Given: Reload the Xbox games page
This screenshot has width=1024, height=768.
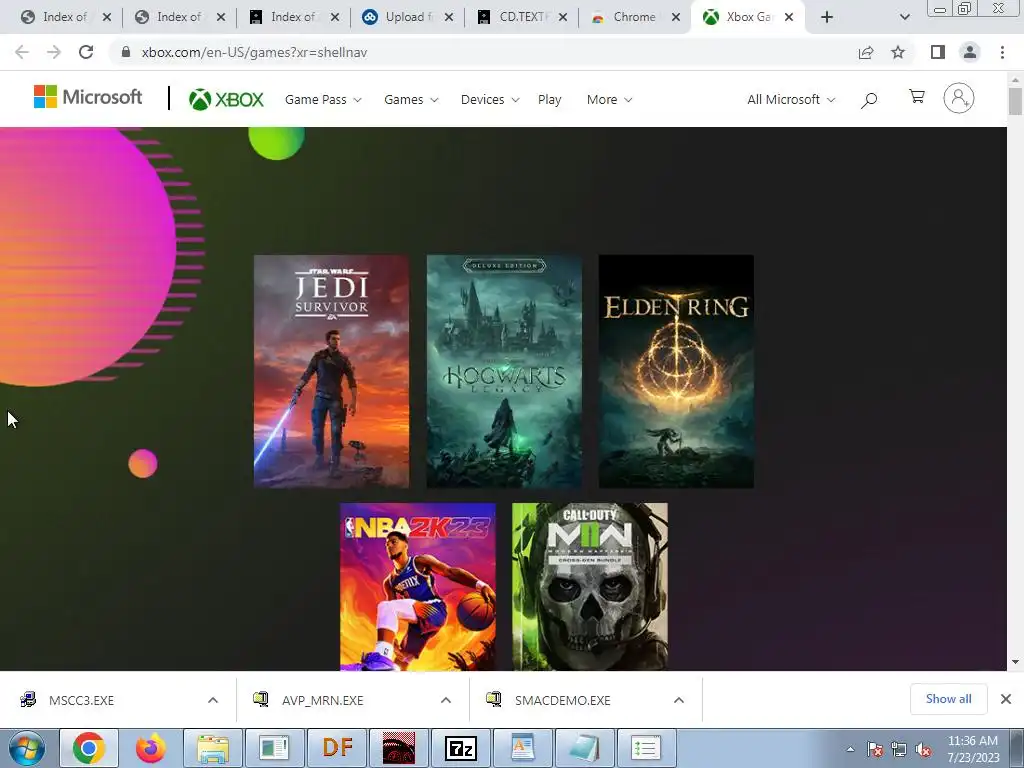Looking at the screenshot, I should pyautogui.click(x=86, y=52).
